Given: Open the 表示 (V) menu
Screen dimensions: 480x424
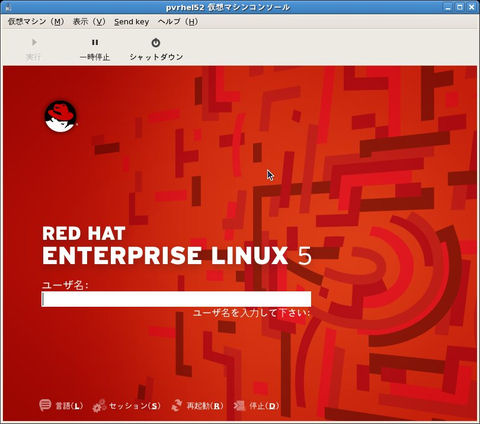Looking at the screenshot, I should click(89, 22).
